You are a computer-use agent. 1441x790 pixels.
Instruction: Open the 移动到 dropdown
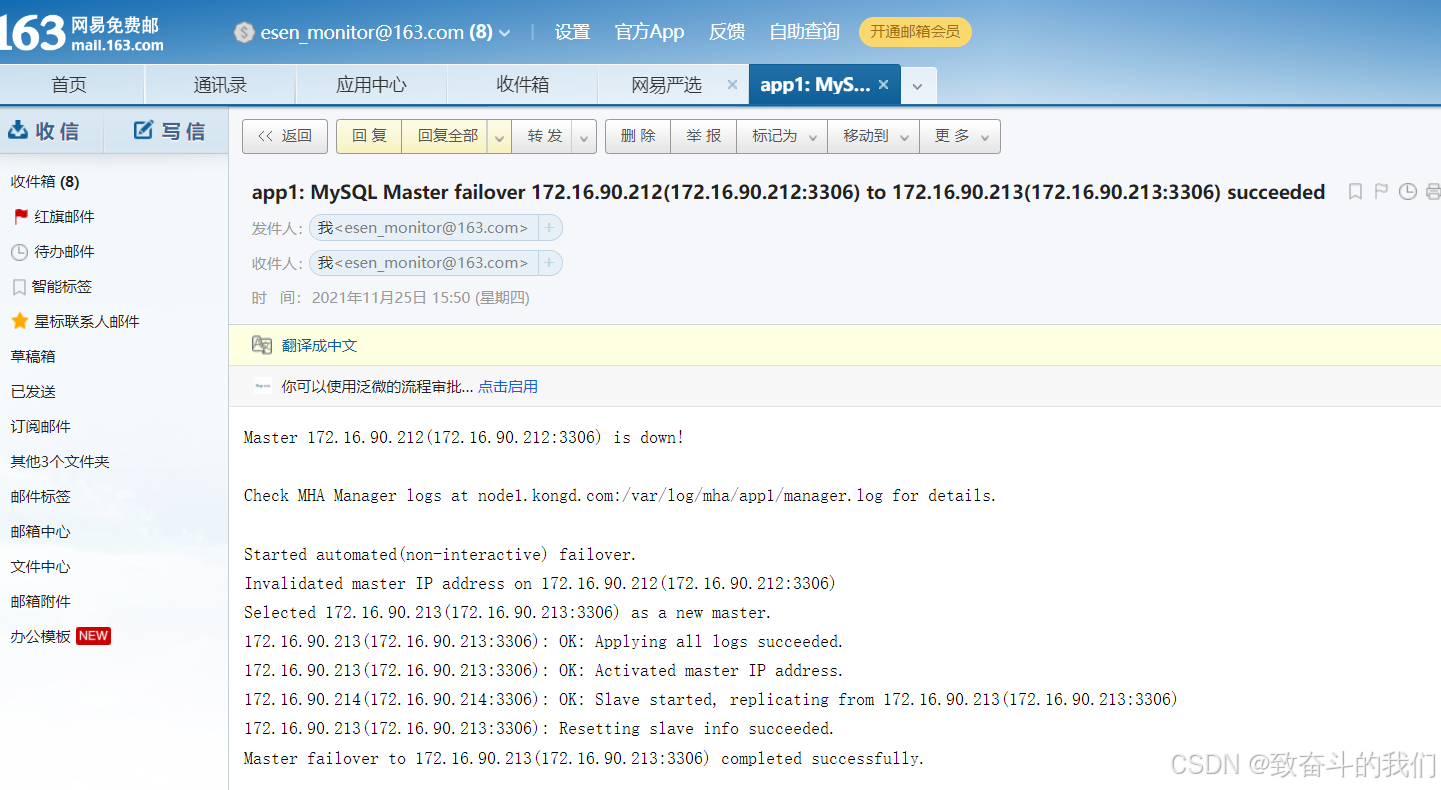click(x=873, y=136)
